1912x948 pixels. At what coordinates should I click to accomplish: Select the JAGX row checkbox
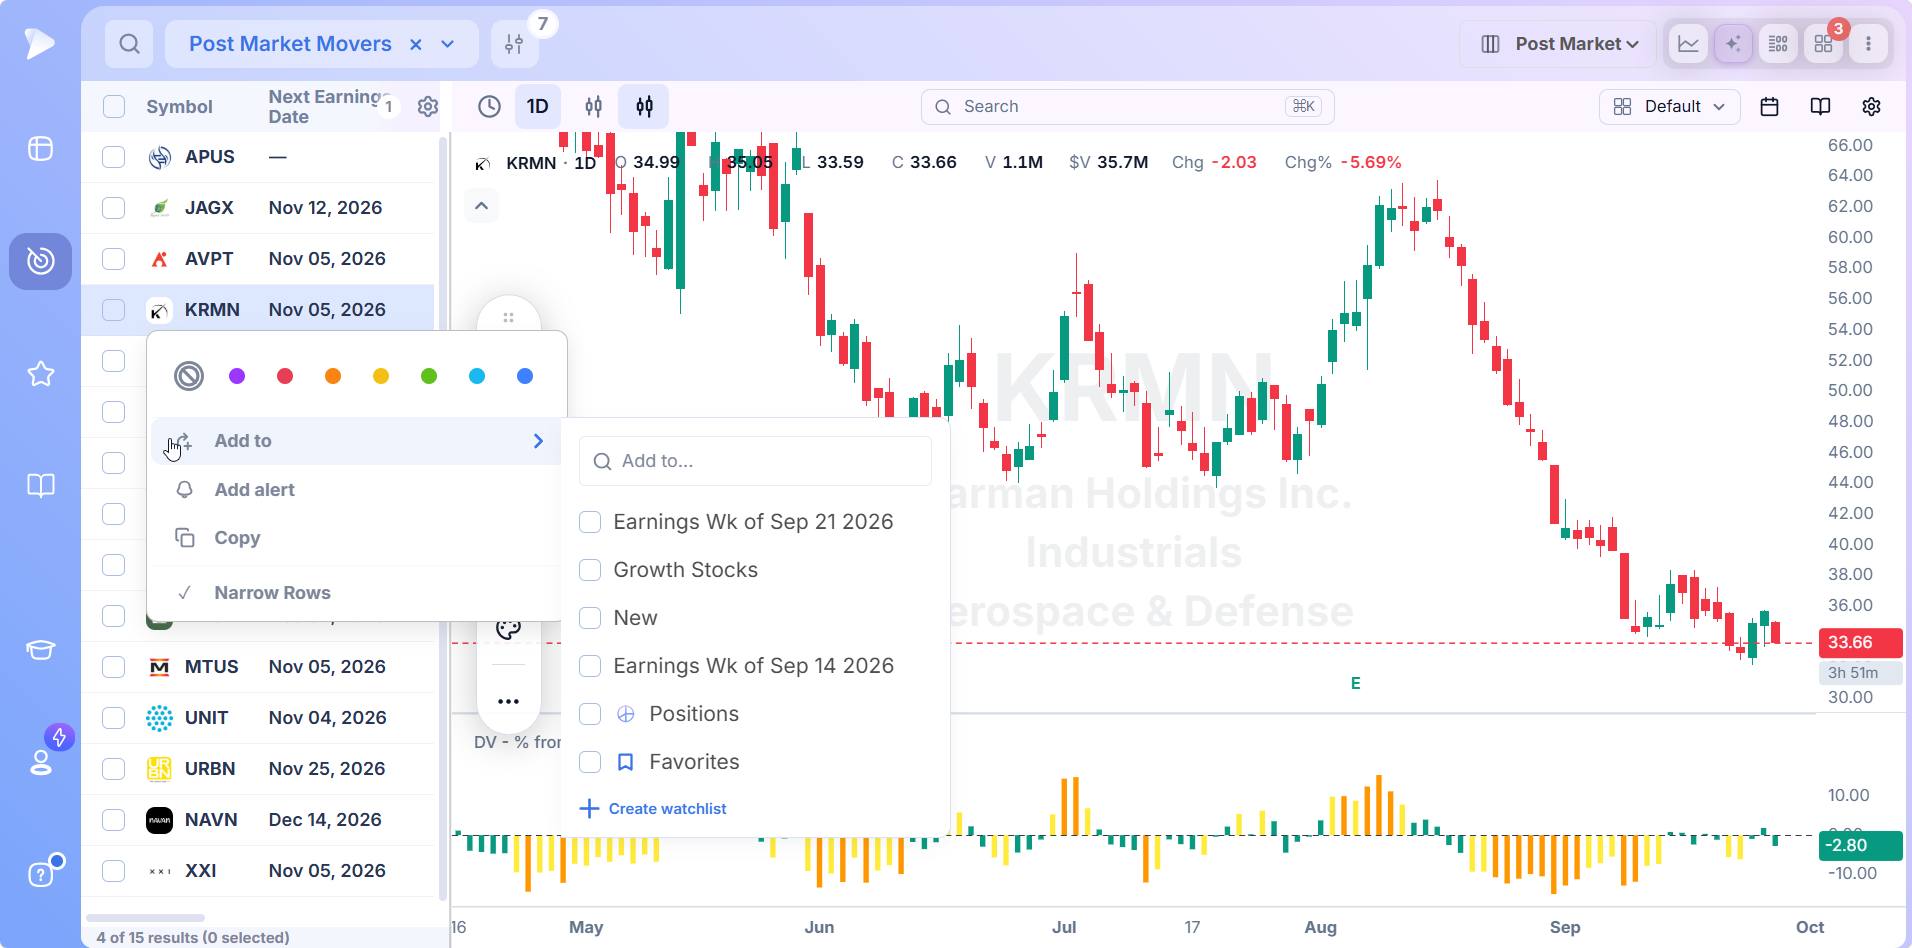click(114, 208)
